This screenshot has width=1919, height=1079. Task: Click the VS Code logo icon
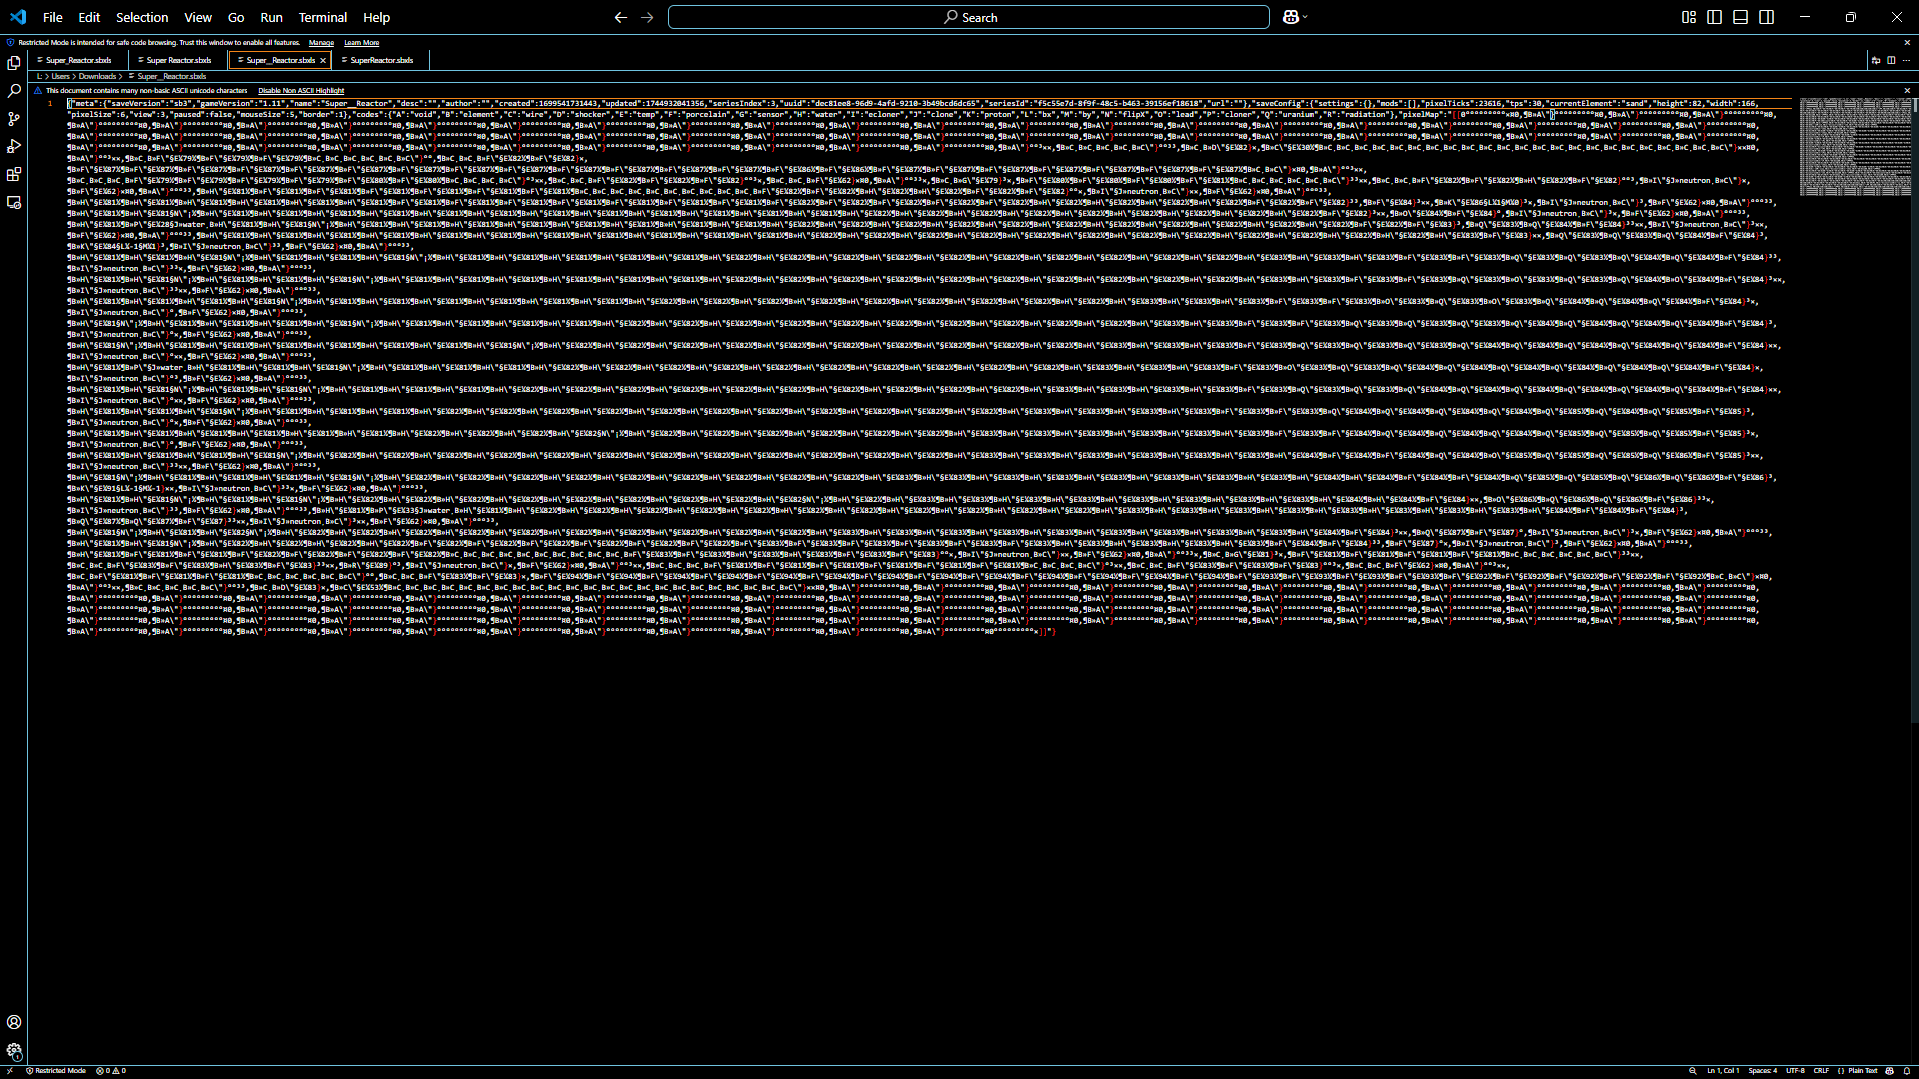point(18,17)
